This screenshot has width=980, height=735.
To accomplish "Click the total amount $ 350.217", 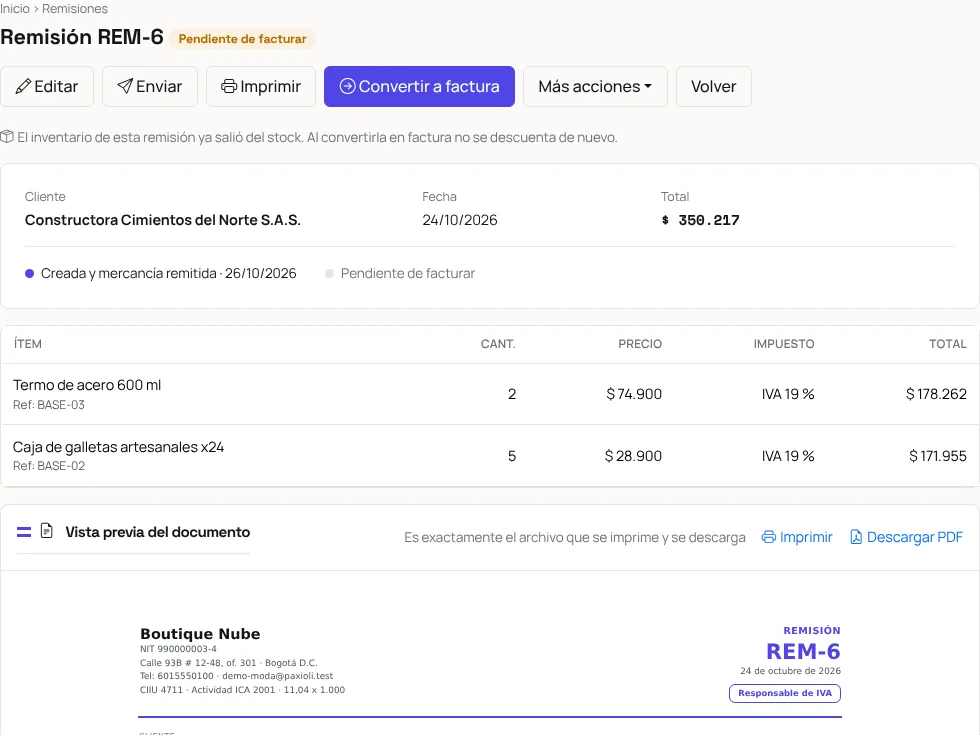I will pos(700,220).
